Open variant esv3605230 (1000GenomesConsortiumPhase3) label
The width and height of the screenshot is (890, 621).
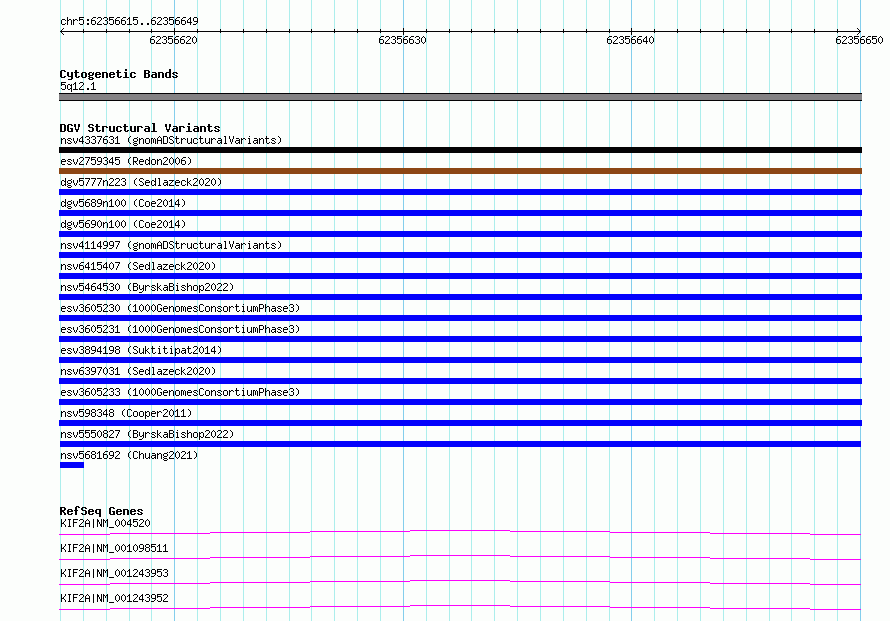(180, 308)
